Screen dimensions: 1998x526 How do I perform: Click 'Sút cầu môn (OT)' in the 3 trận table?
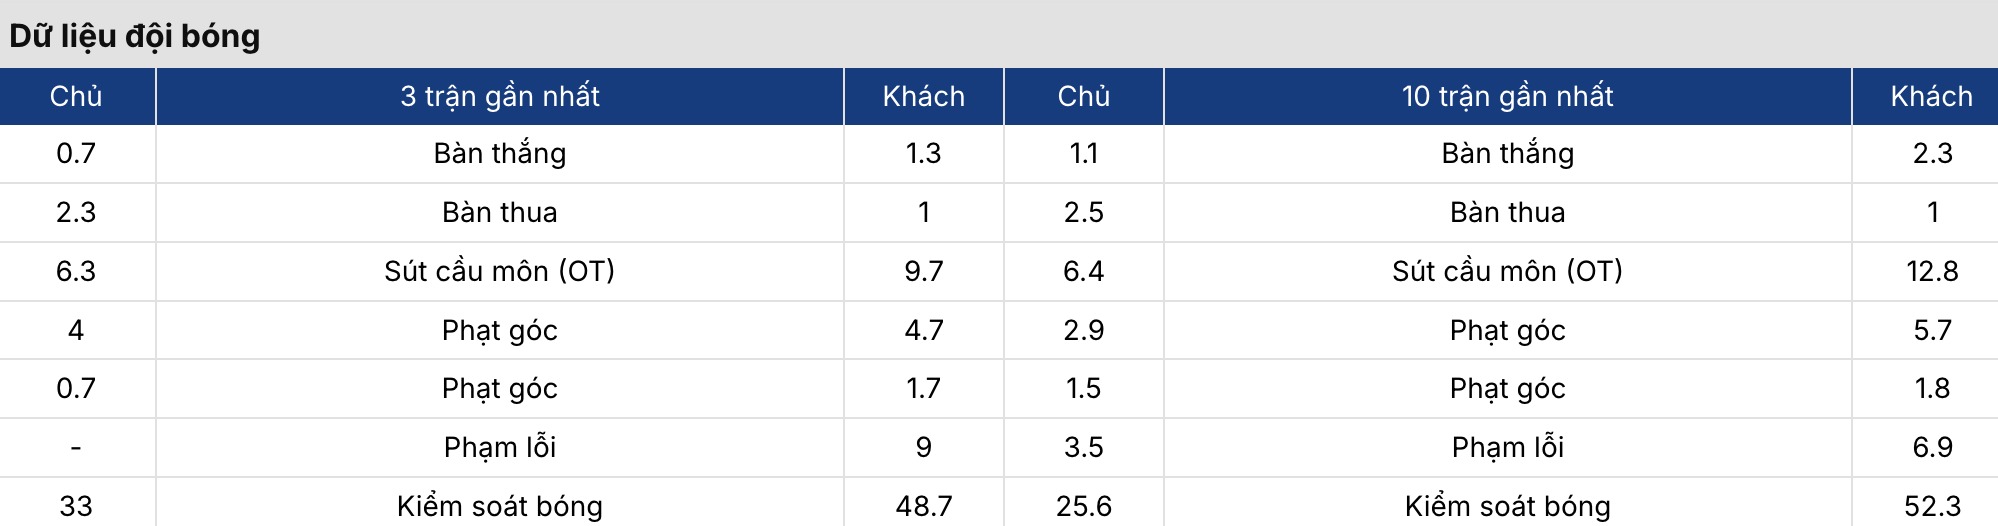500,271
